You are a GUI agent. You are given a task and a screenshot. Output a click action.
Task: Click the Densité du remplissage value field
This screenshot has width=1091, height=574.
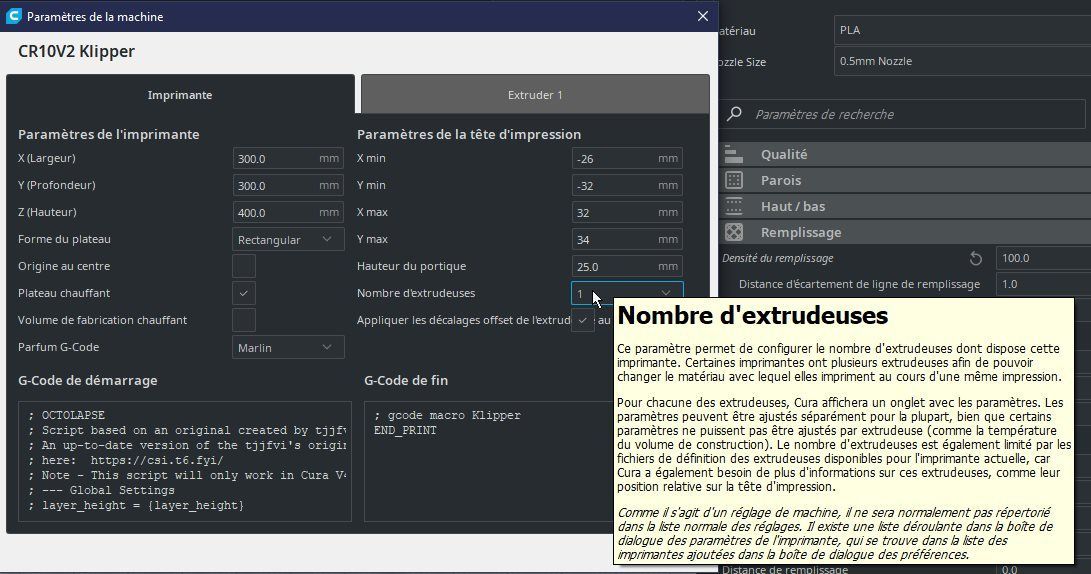(x=1043, y=258)
